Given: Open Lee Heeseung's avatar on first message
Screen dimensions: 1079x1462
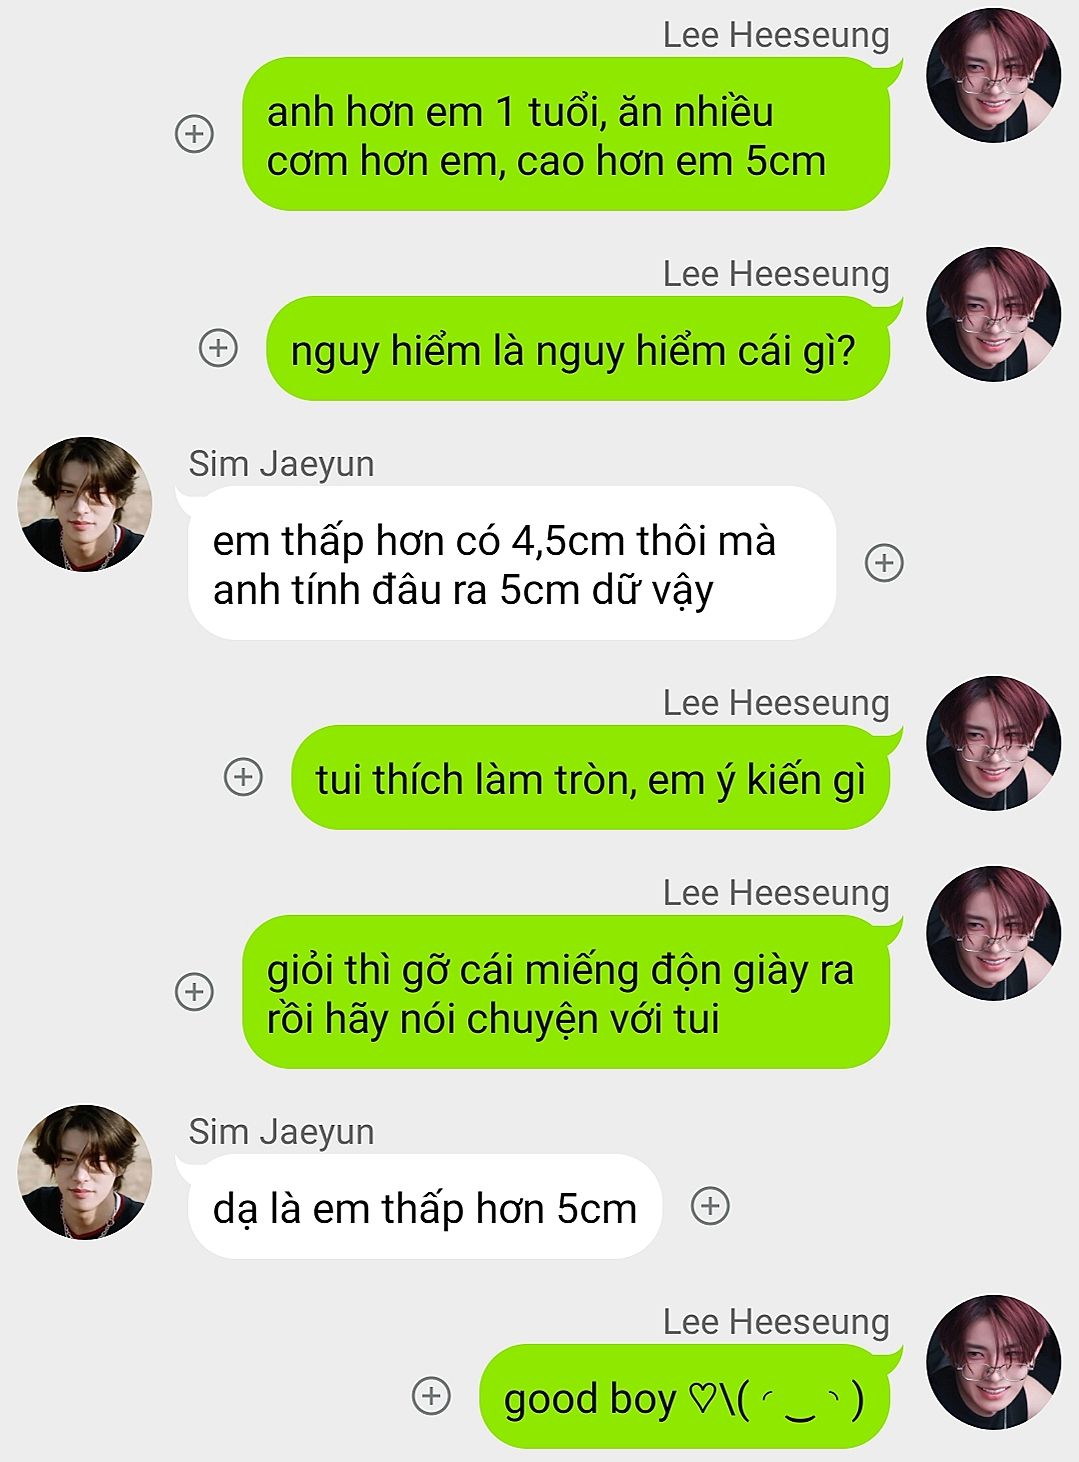Looking at the screenshot, I should [x=993, y=75].
